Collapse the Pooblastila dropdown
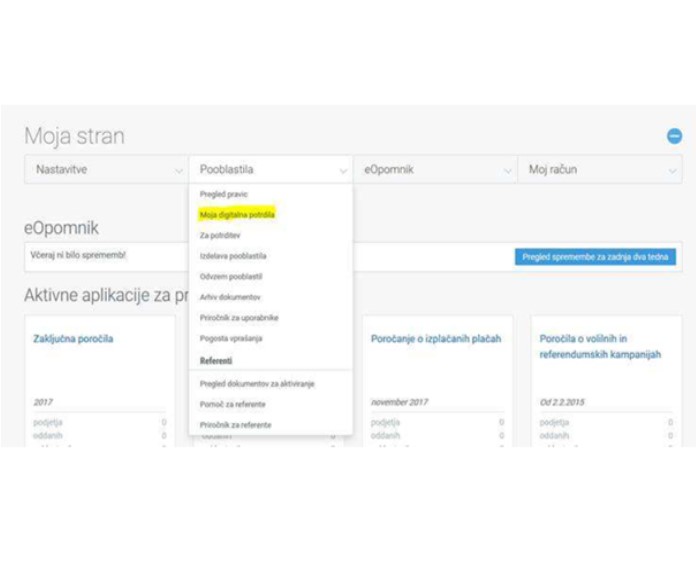Viewport: 696px width, 564px height. 270,170
